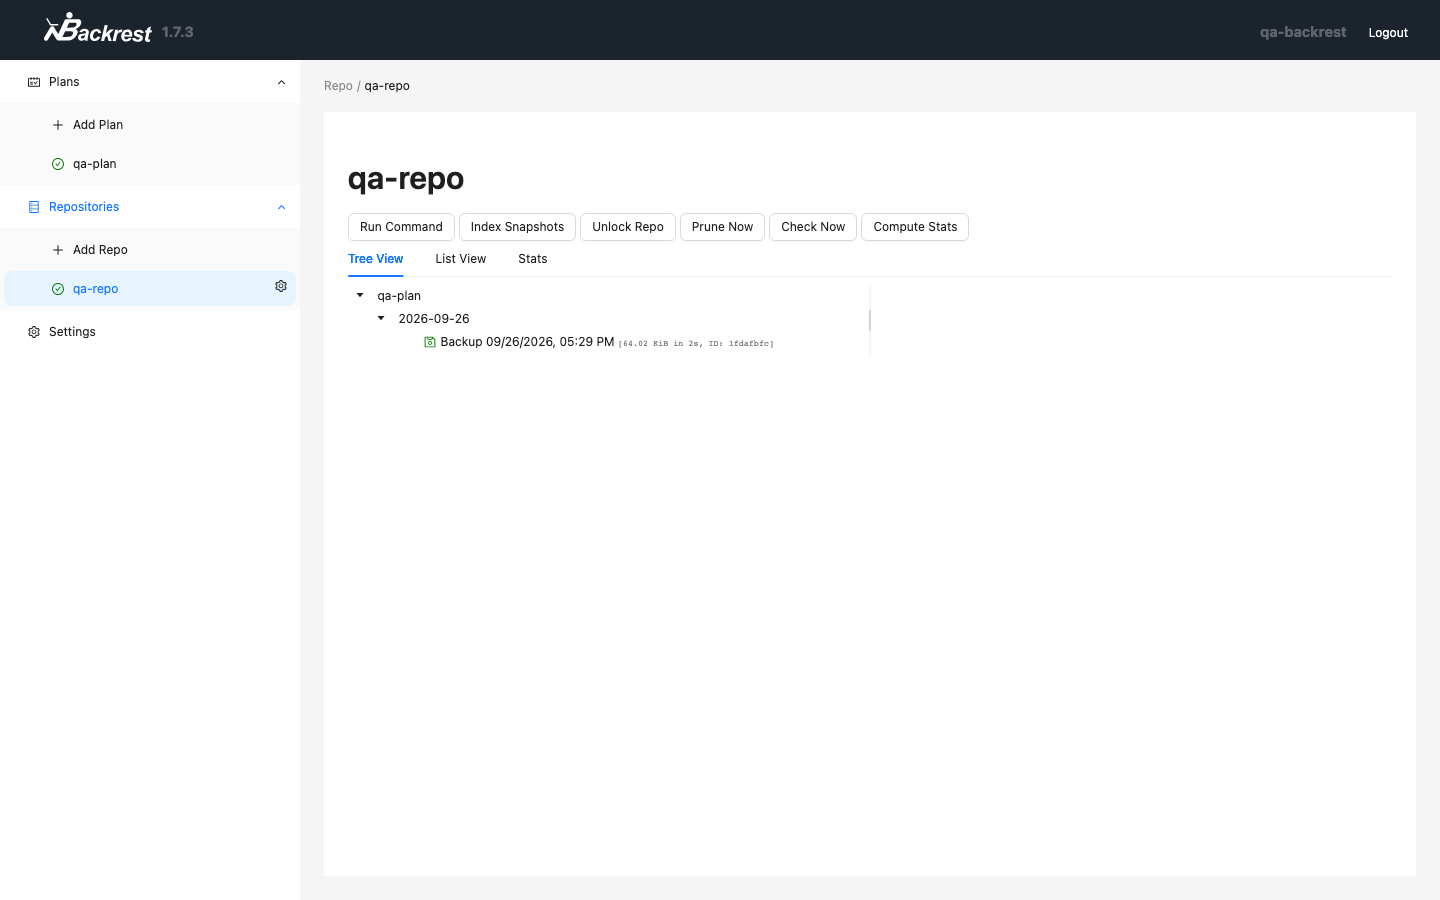Image resolution: width=1440 pixels, height=900 pixels.
Task: Click the Repo breadcrumb link
Action: click(x=338, y=86)
